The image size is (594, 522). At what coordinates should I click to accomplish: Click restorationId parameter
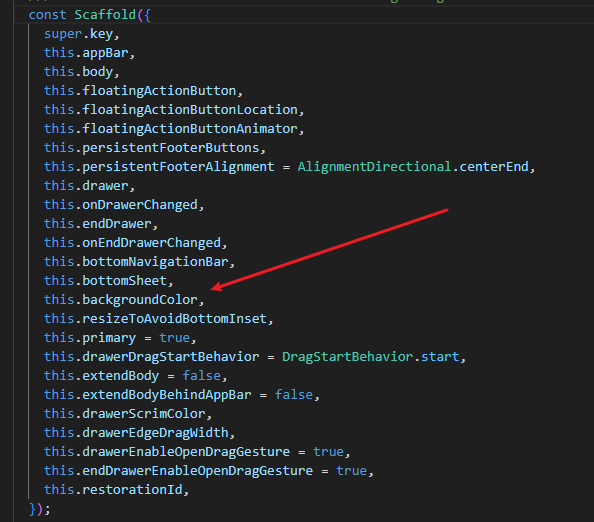[x=132, y=489]
